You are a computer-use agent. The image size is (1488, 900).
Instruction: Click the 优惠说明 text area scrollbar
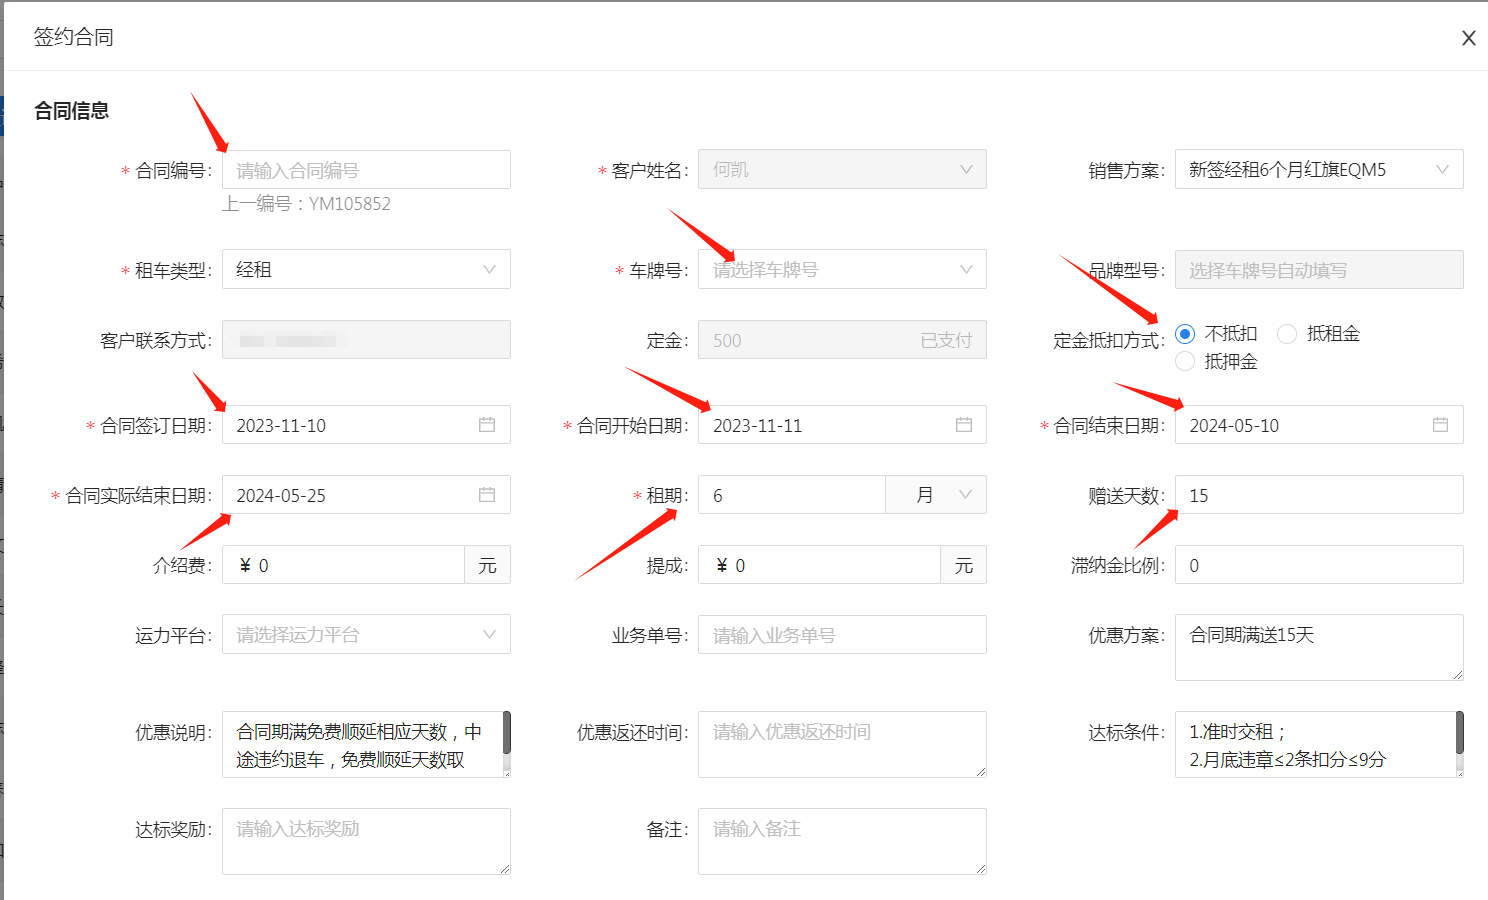point(507,735)
